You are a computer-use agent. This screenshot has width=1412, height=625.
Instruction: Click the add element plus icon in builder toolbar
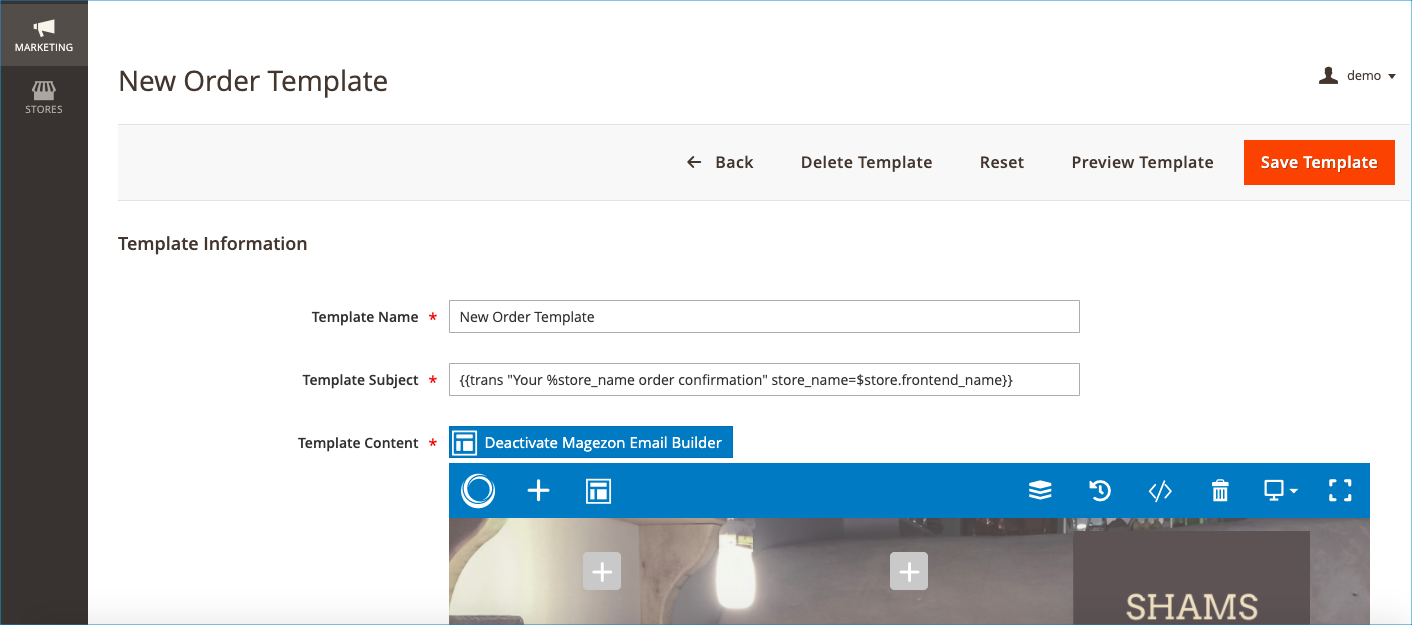(538, 490)
